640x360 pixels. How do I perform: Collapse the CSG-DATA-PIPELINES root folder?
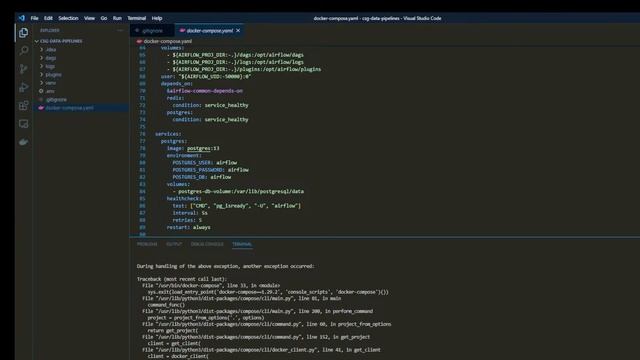click(81, 41)
